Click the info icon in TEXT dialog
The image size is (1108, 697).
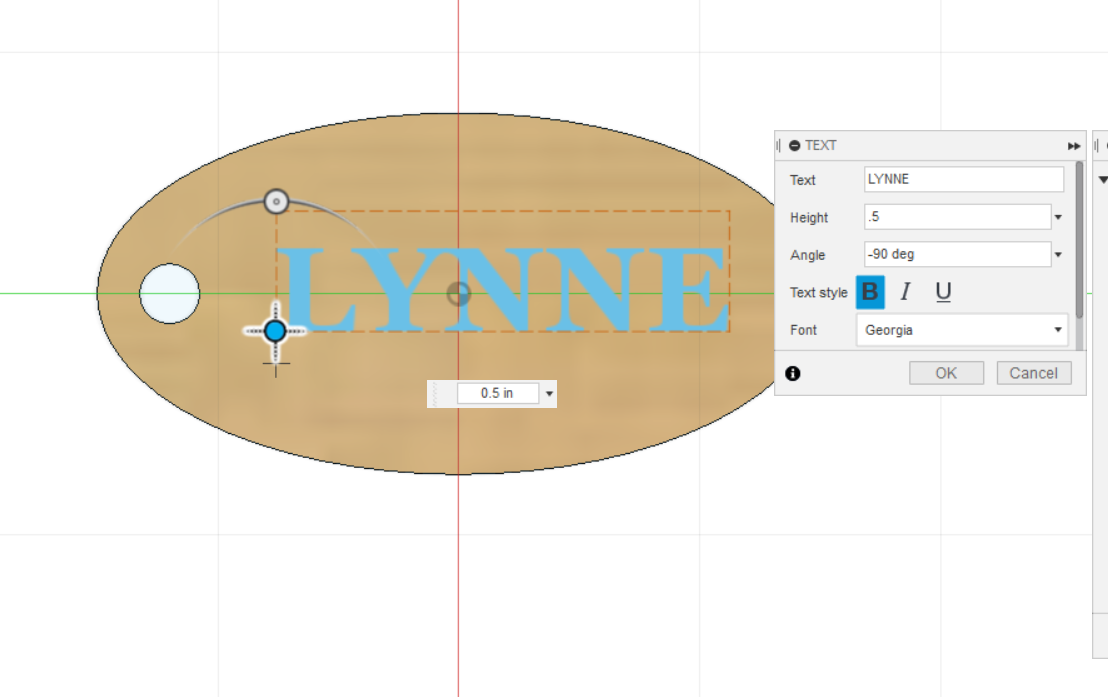(793, 373)
